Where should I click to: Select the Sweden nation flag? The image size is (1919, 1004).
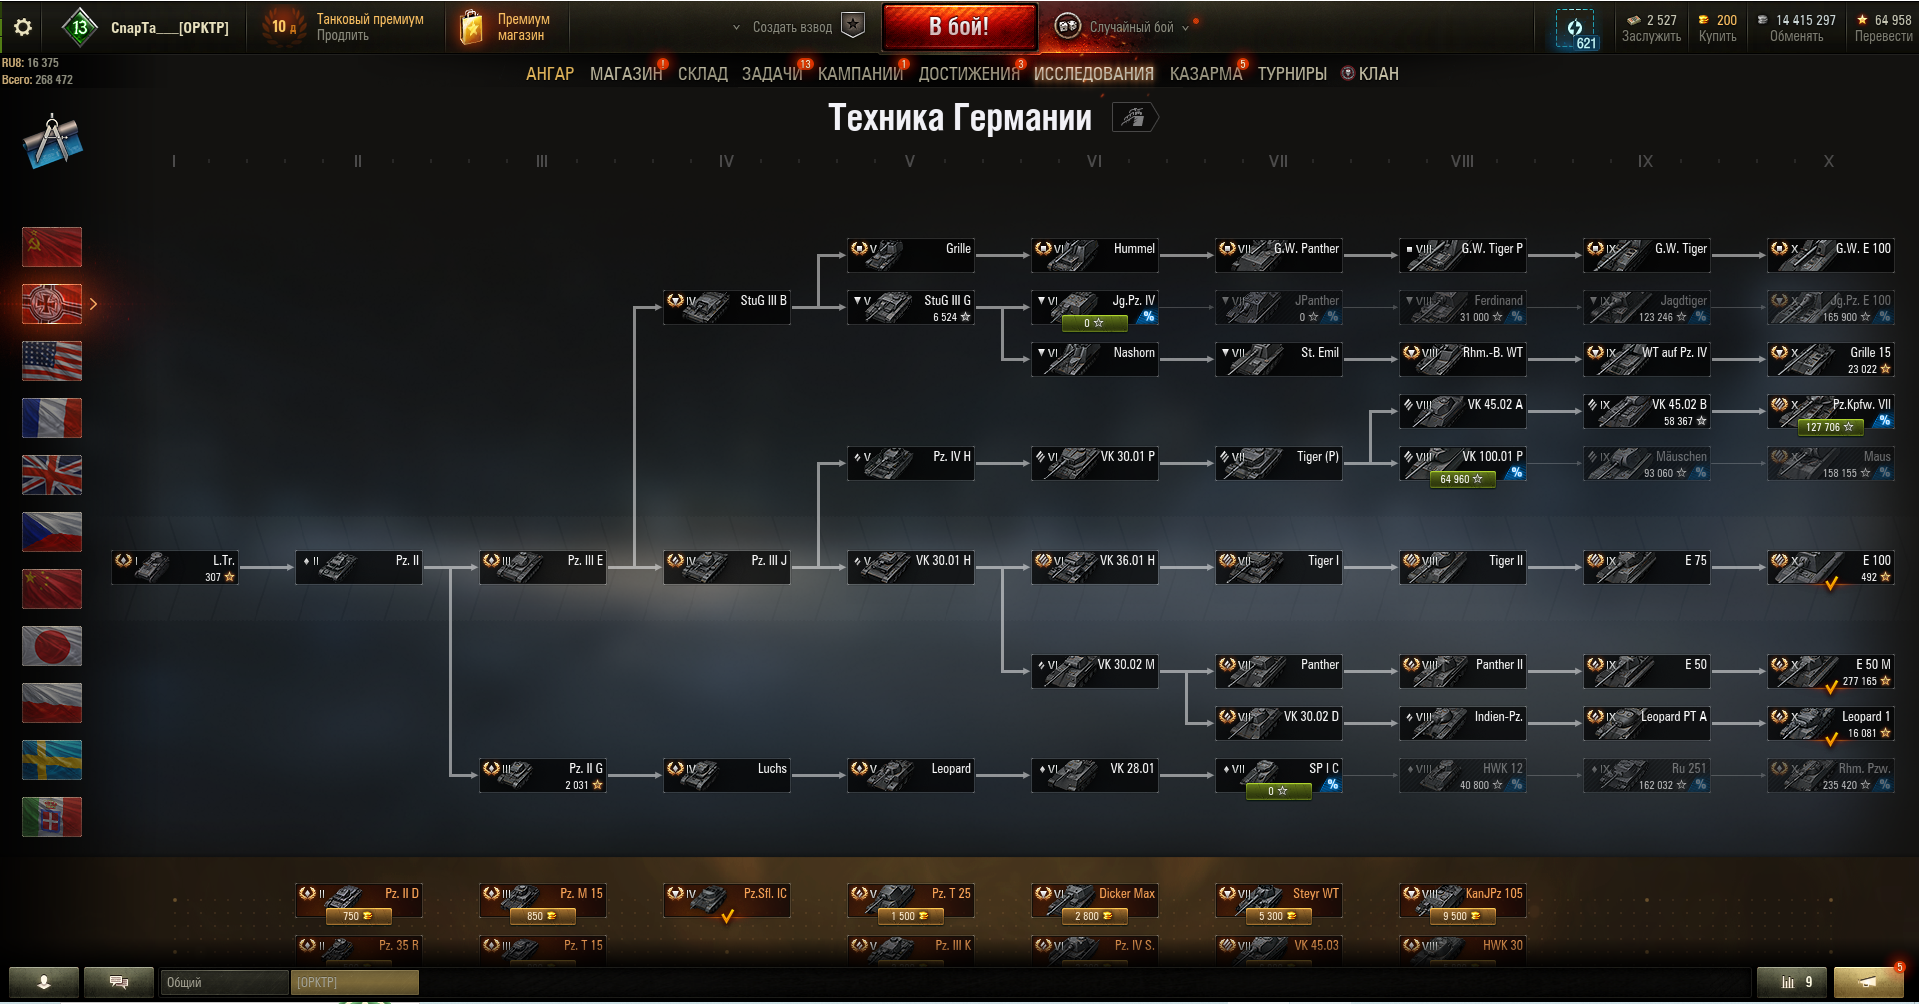52,760
